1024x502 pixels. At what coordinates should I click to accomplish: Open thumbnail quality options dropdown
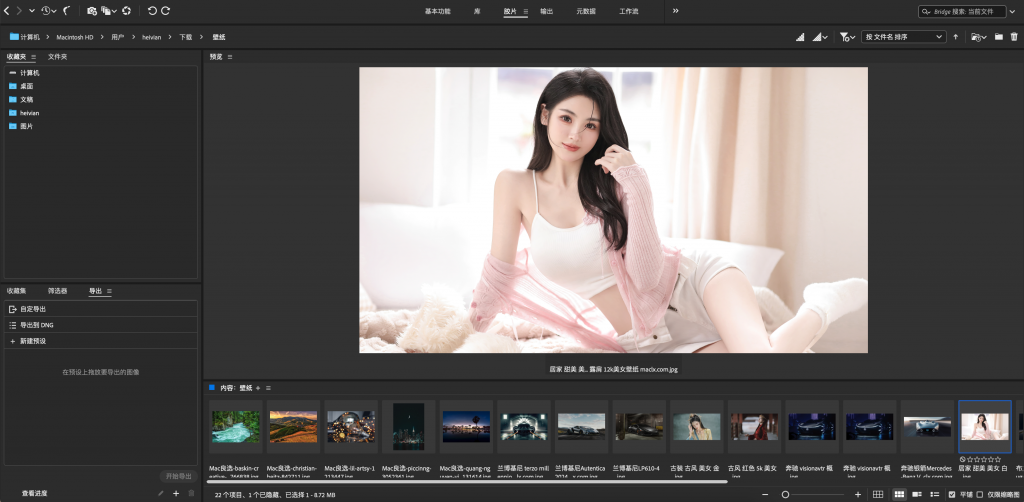(820, 37)
